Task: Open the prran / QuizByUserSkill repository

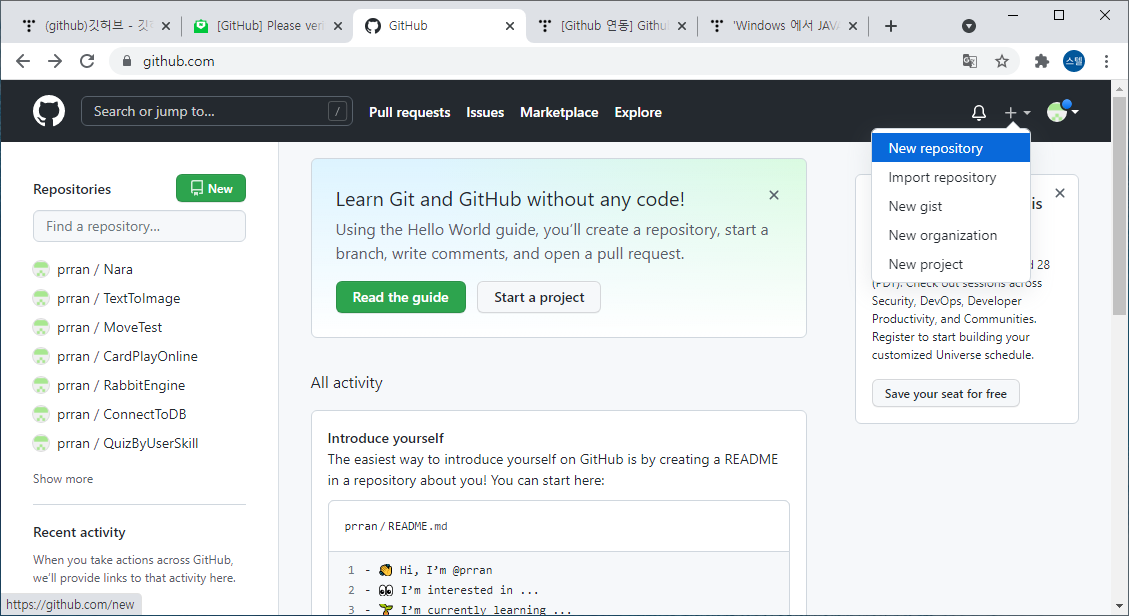Action: click(127, 443)
